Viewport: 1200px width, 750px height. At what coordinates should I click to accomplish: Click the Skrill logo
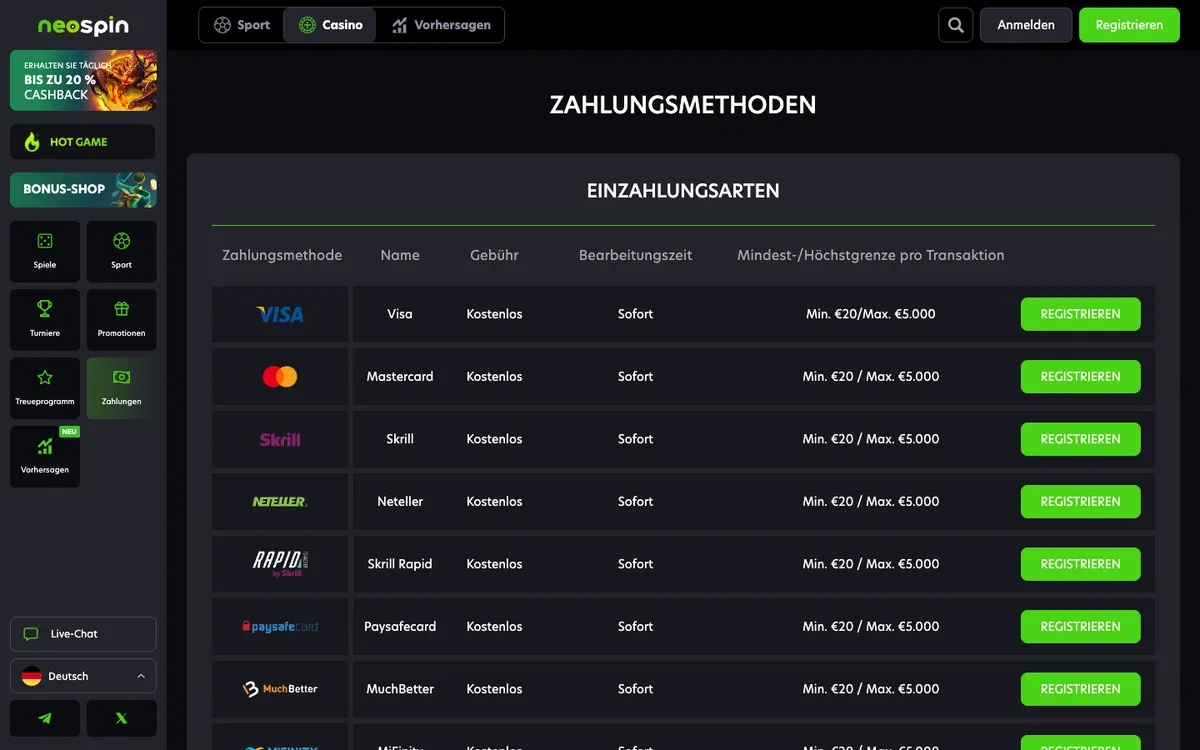(280, 439)
